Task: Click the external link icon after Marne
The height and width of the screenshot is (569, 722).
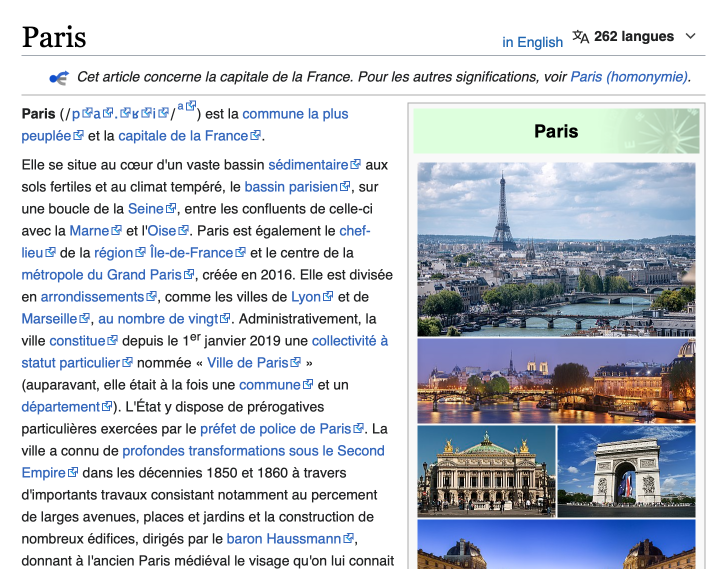Action: (x=116, y=231)
